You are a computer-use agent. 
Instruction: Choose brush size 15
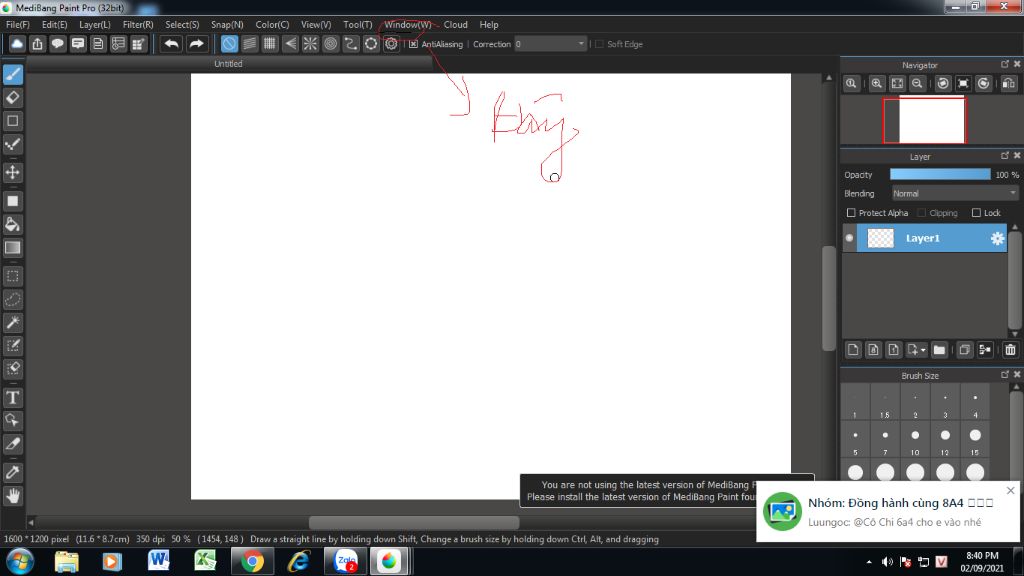click(x=975, y=440)
